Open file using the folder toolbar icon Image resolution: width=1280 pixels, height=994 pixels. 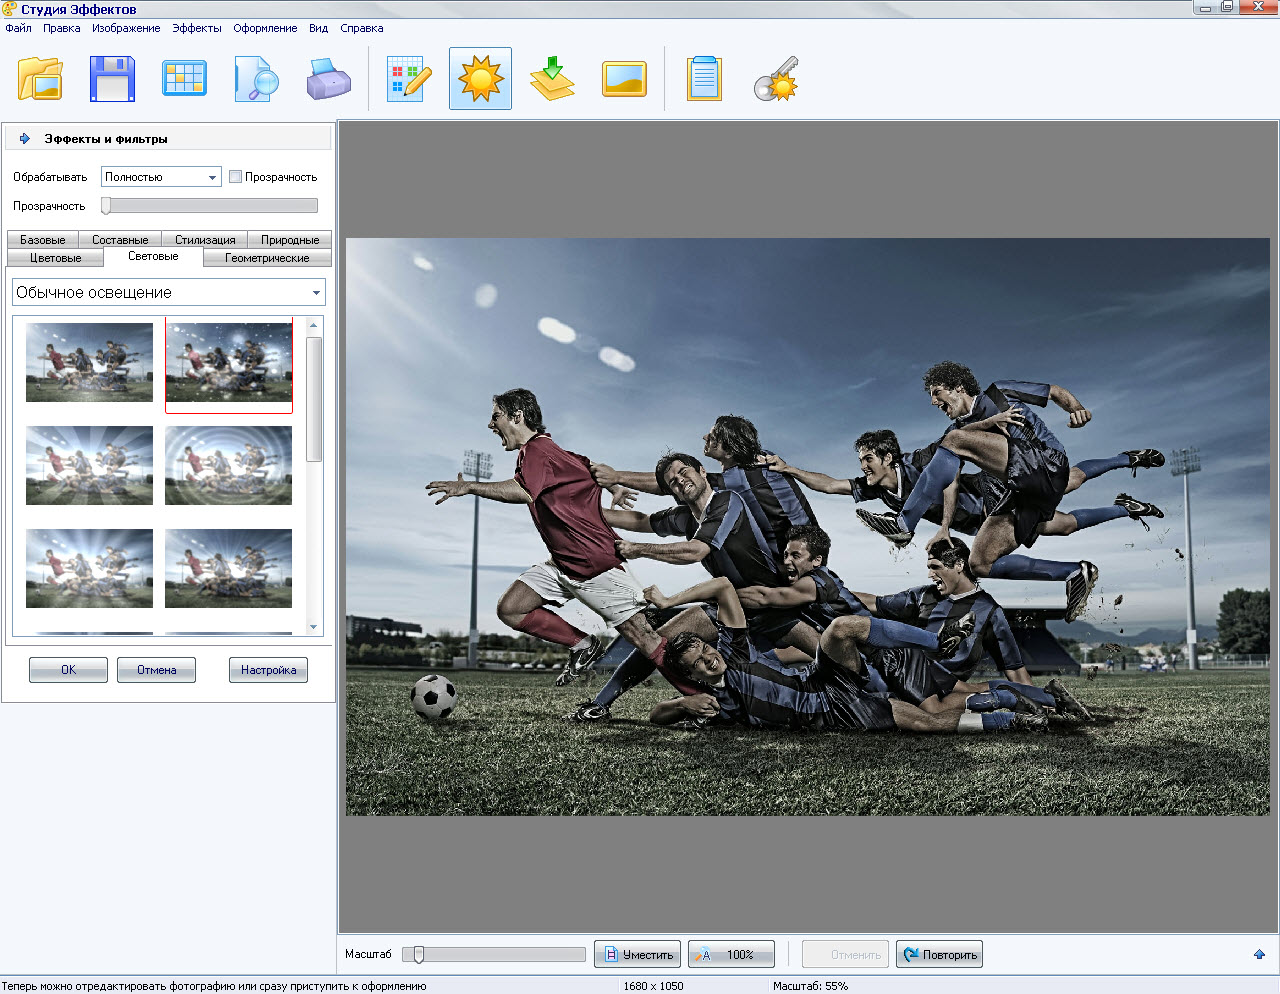pos(41,79)
